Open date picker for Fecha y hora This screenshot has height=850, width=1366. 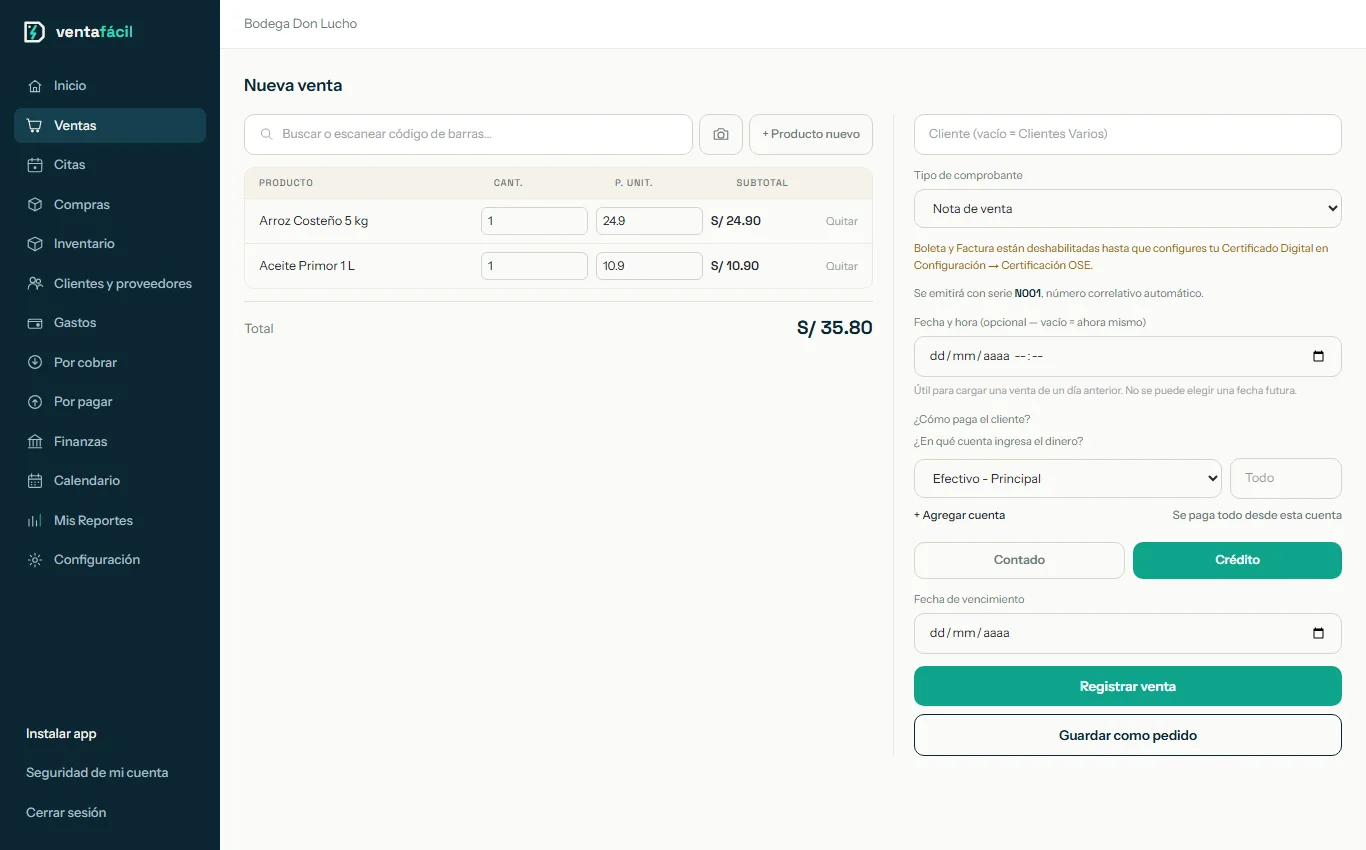point(1318,356)
